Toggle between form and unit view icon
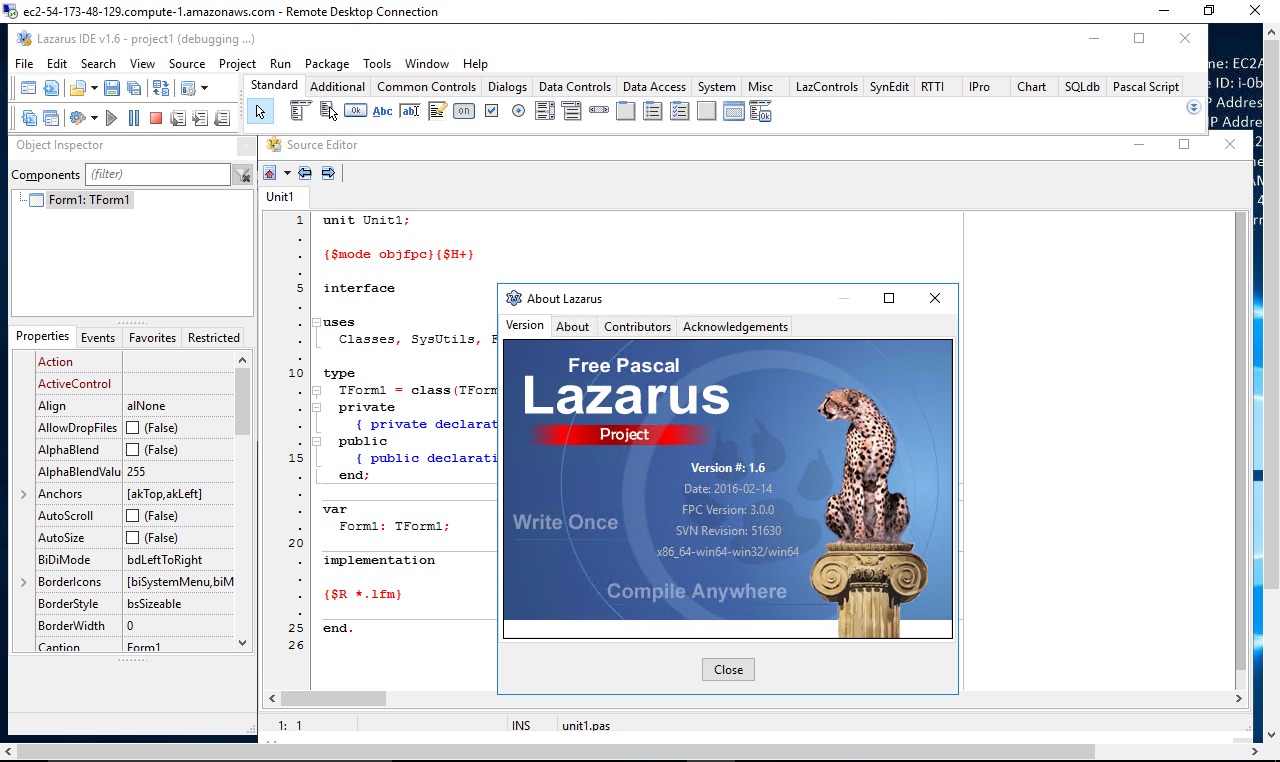The width and height of the screenshot is (1280, 762). (x=160, y=88)
